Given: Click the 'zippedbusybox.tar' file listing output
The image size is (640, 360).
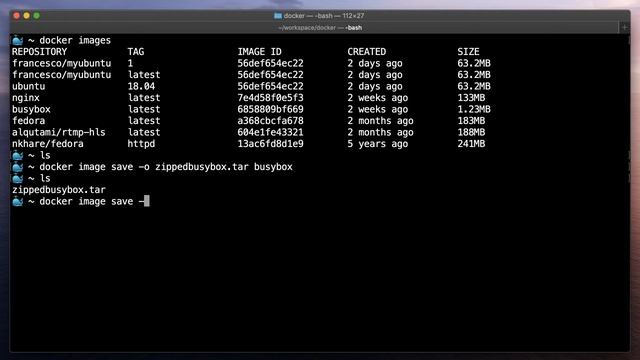Looking at the screenshot, I should 59,190.
